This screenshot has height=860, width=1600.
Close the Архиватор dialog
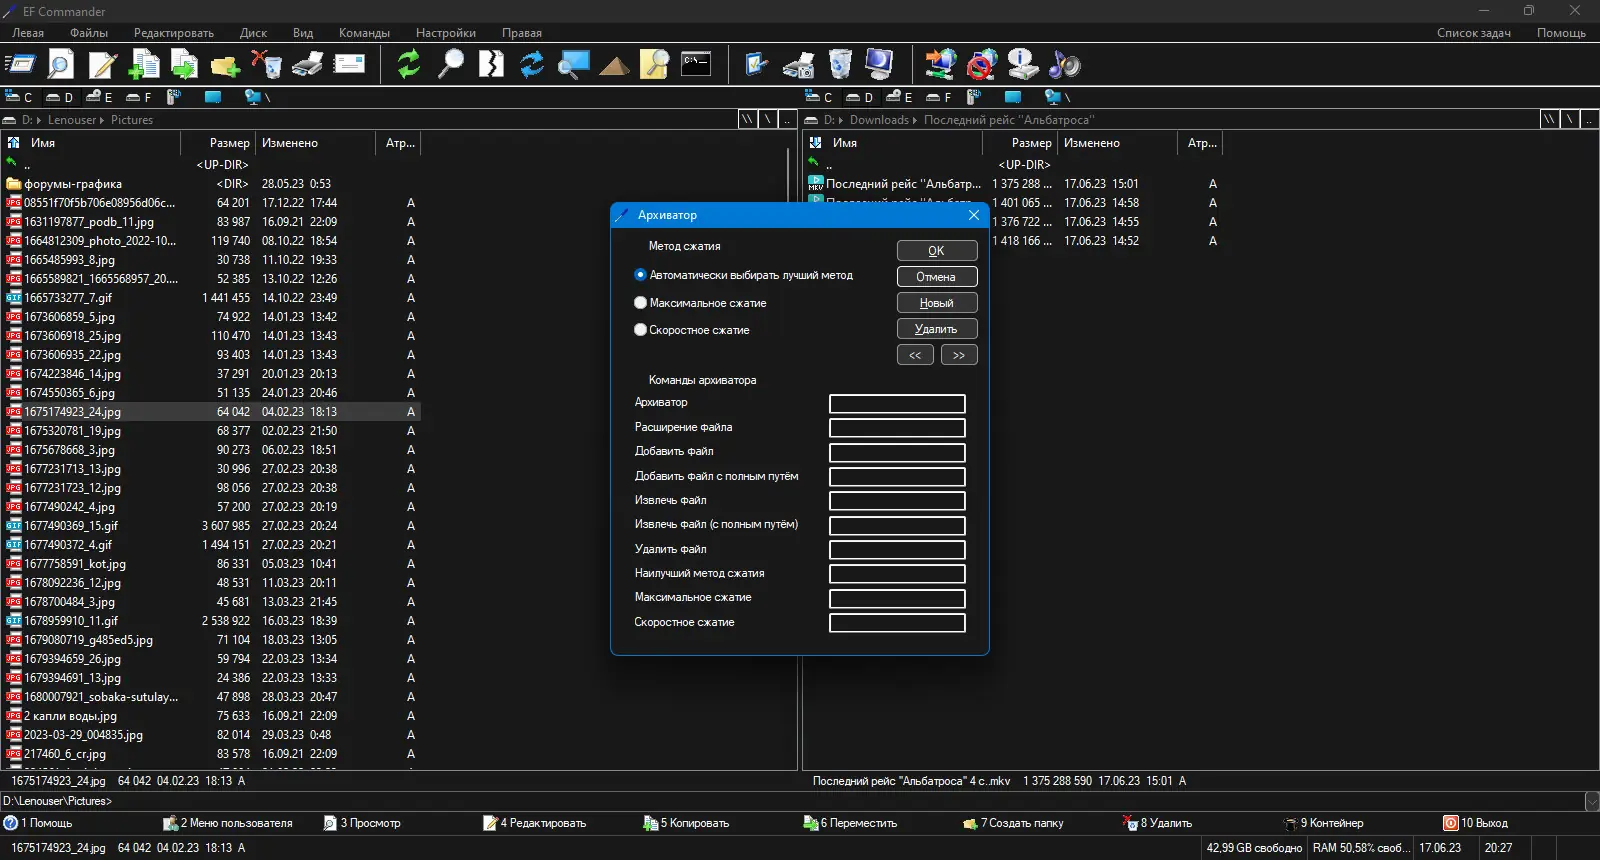coord(974,215)
